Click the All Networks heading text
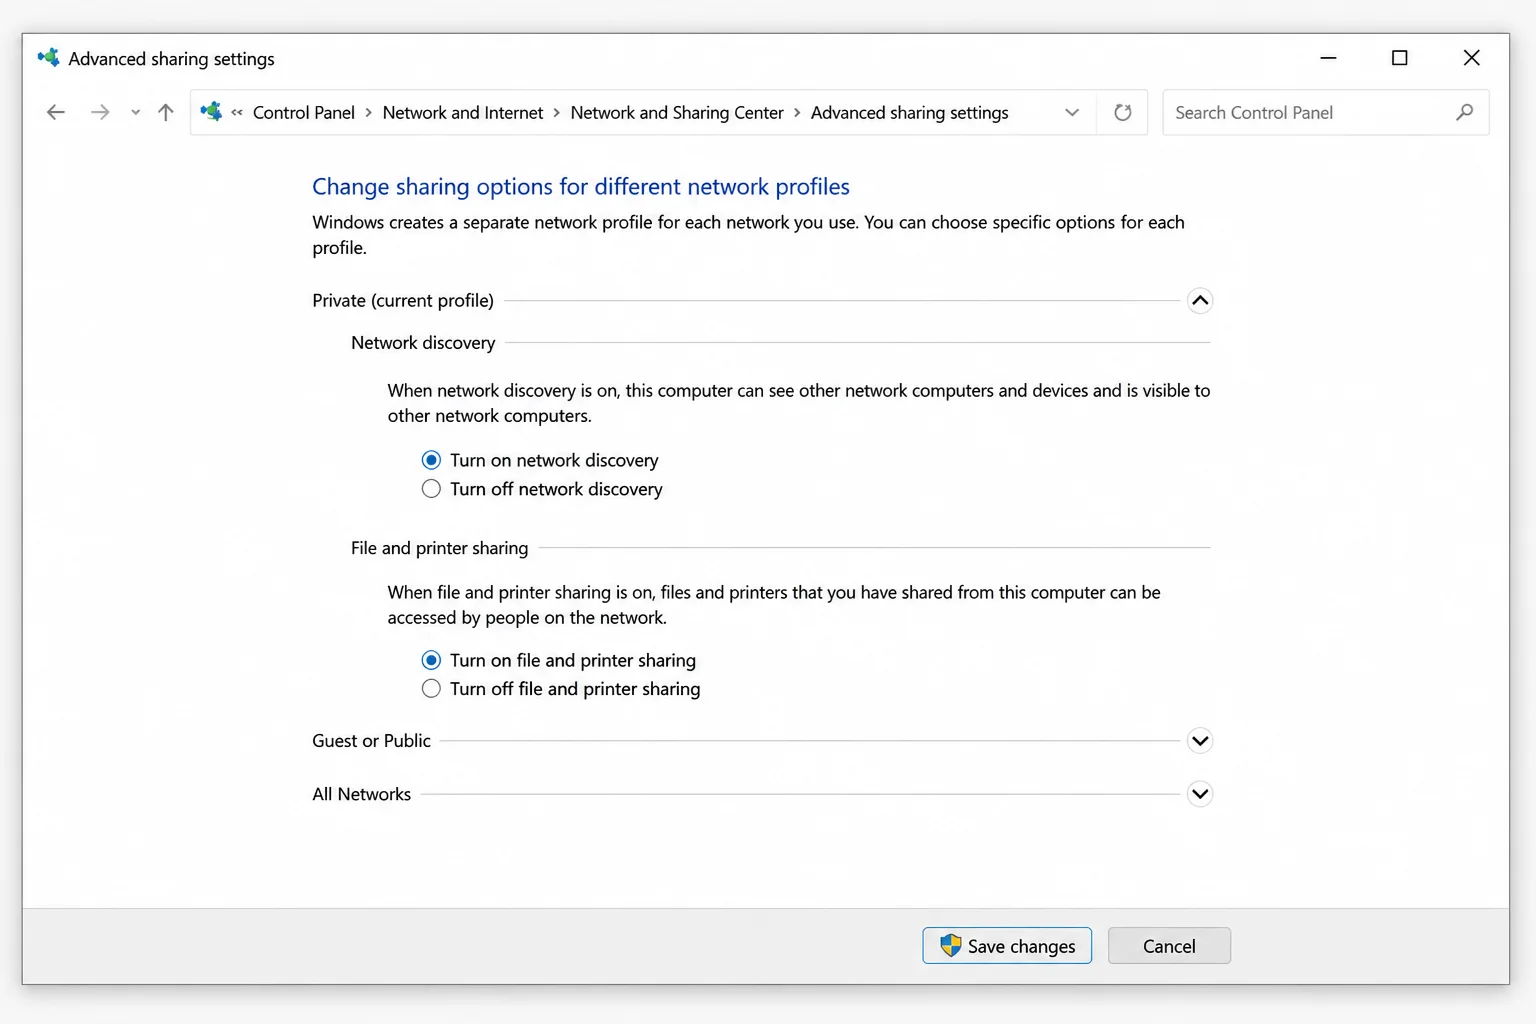1536x1024 pixels. click(361, 794)
